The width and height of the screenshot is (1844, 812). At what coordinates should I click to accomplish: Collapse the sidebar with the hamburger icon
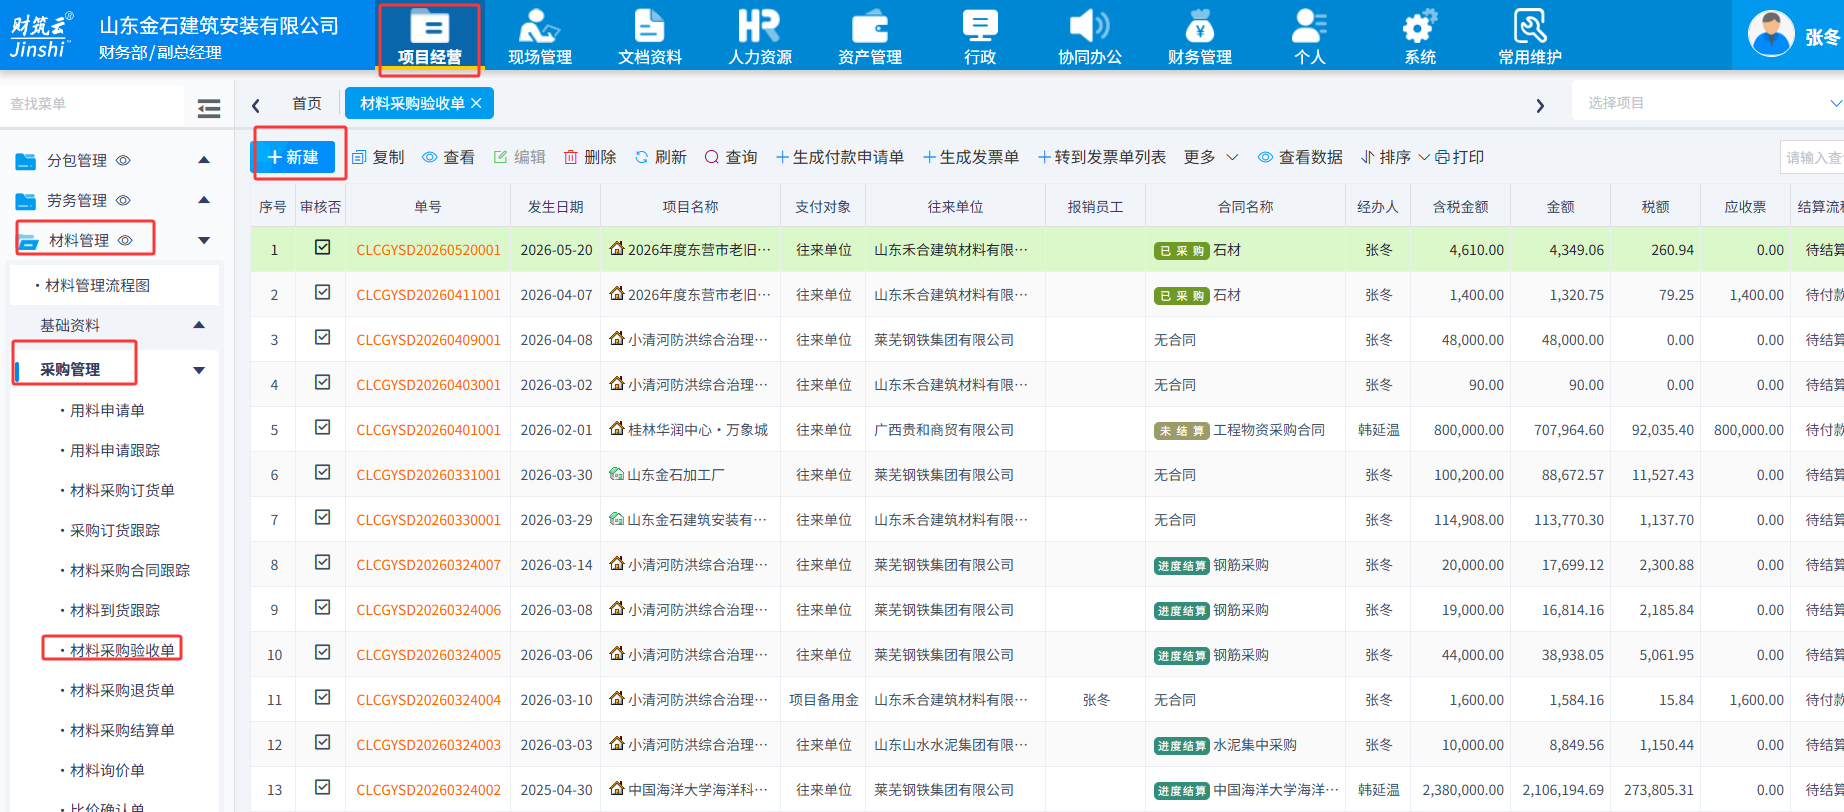(209, 108)
